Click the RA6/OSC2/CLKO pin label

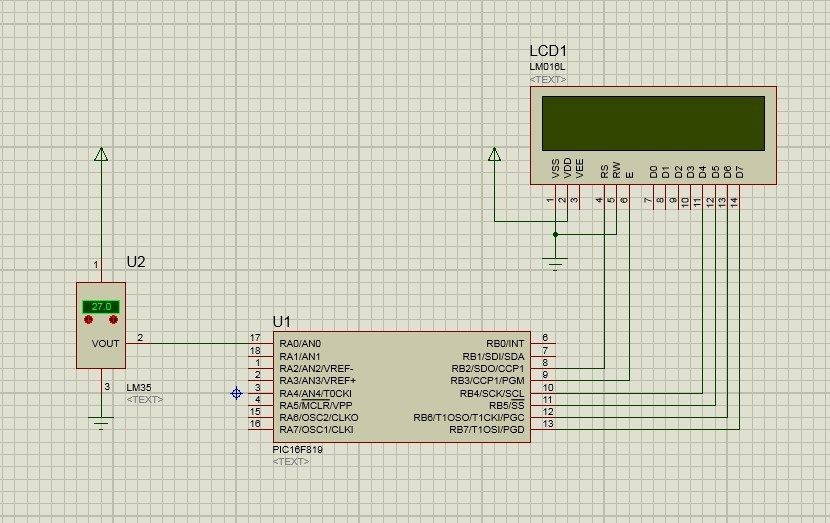pyautogui.click(x=319, y=418)
